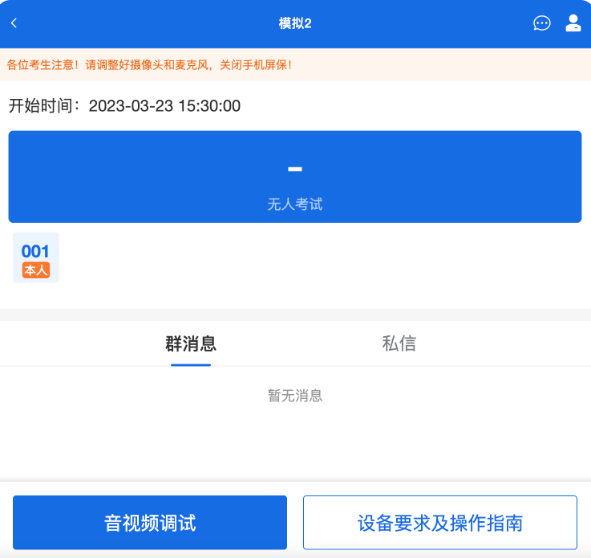Click the 暂无消息 placeholder text
Image resolution: width=591 pixels, height=558 pixels.
(x=295, y=396)
